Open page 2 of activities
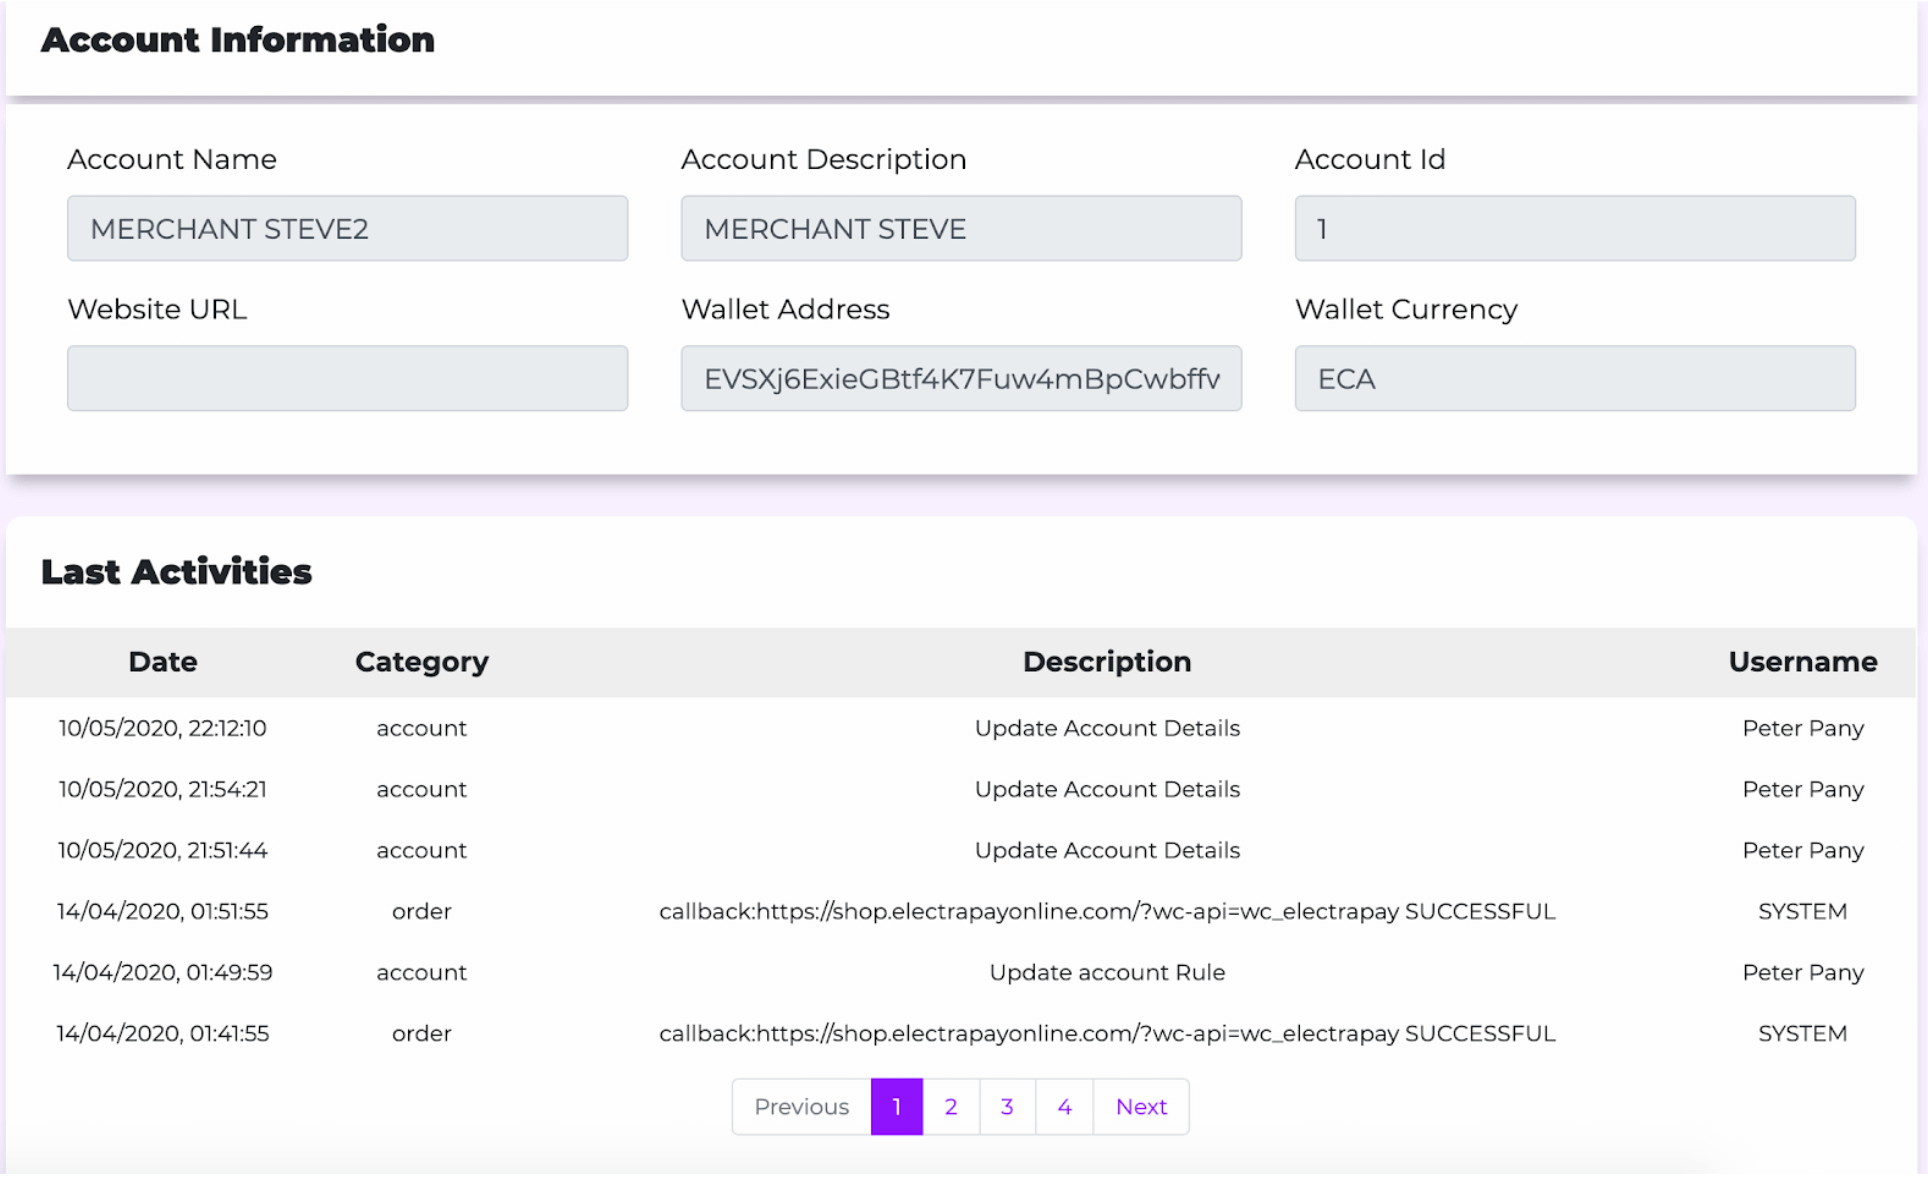 [x=951, y=1106]
